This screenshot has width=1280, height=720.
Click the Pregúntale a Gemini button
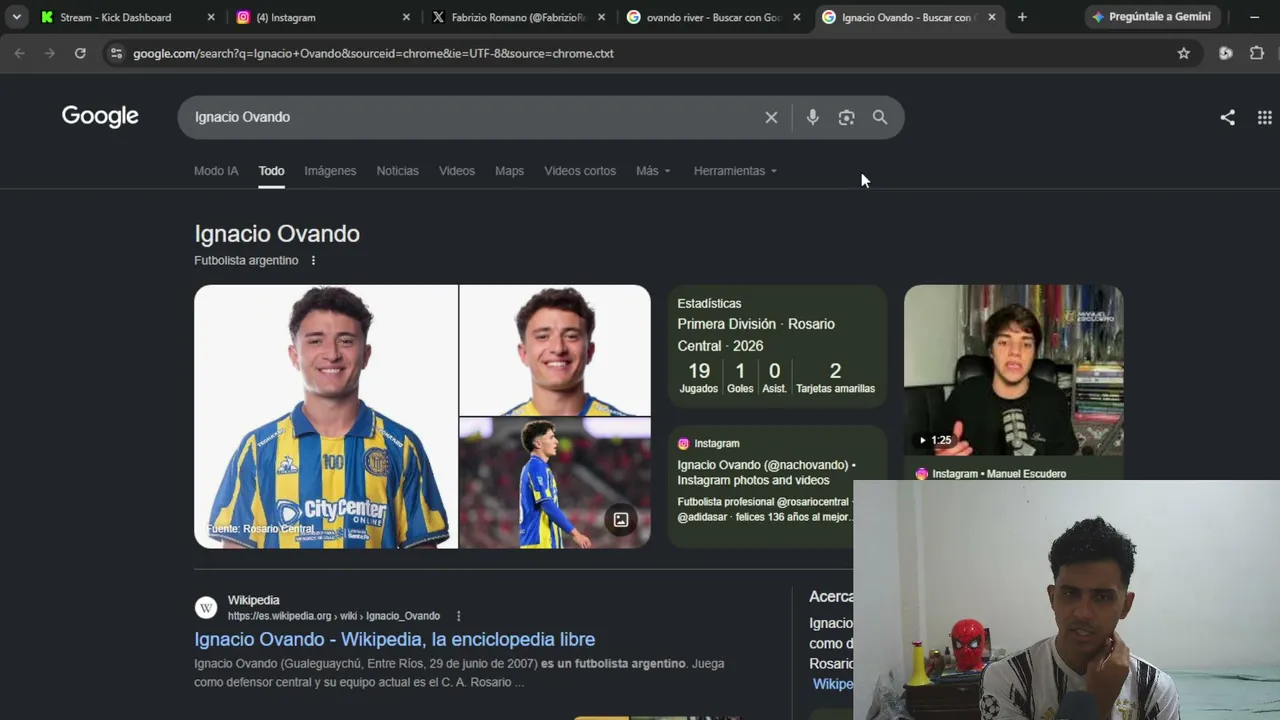1151,17
